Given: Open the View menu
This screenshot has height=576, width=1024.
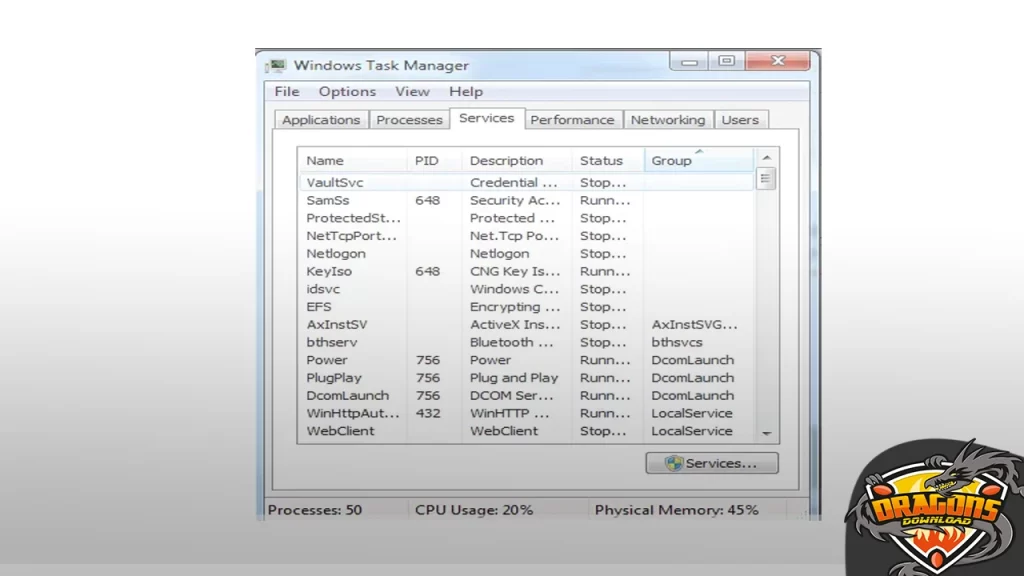Looking at the screenshot, I should click(x=412, y=91).
